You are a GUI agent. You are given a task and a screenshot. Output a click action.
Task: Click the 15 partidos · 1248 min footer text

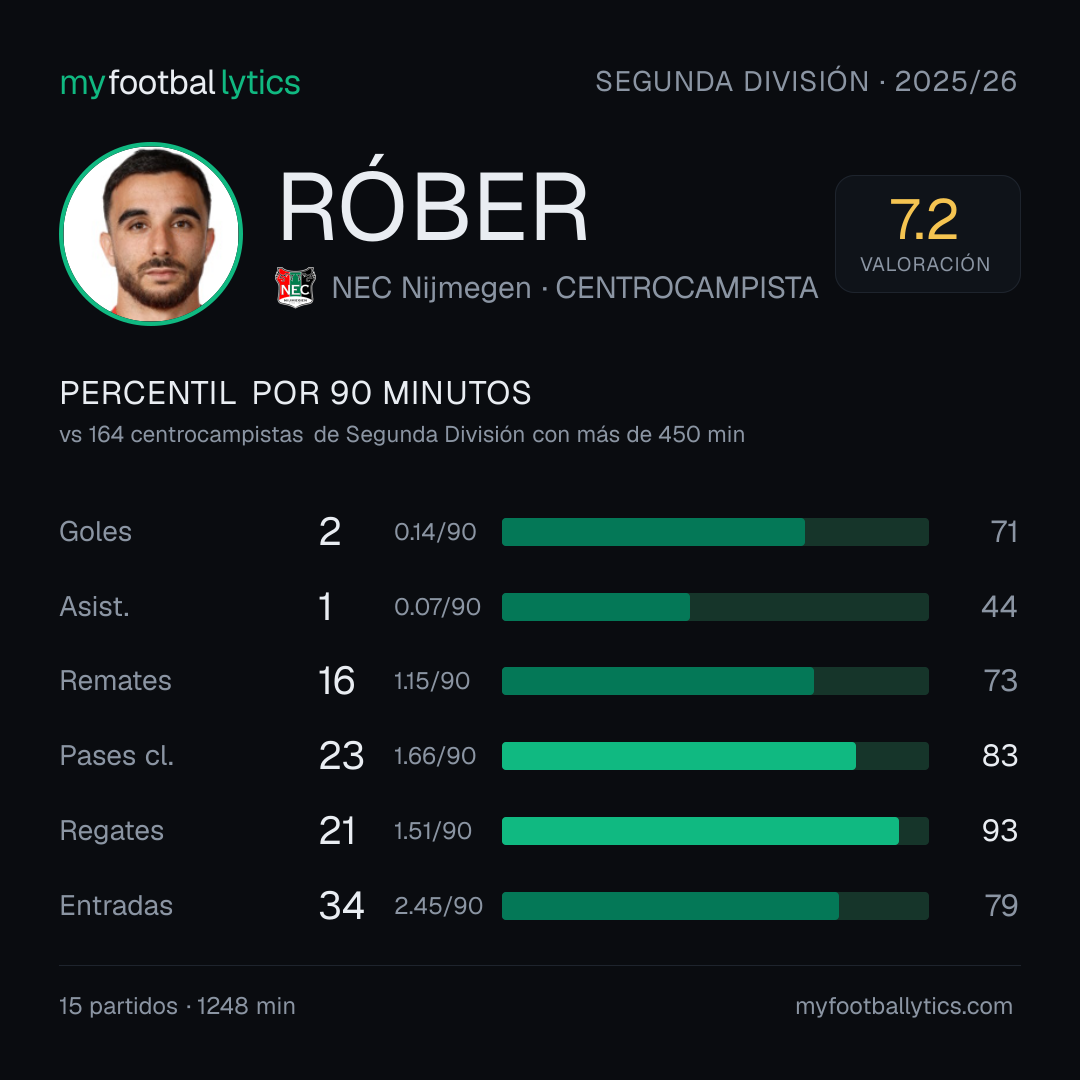click(x=177, y=1006)
